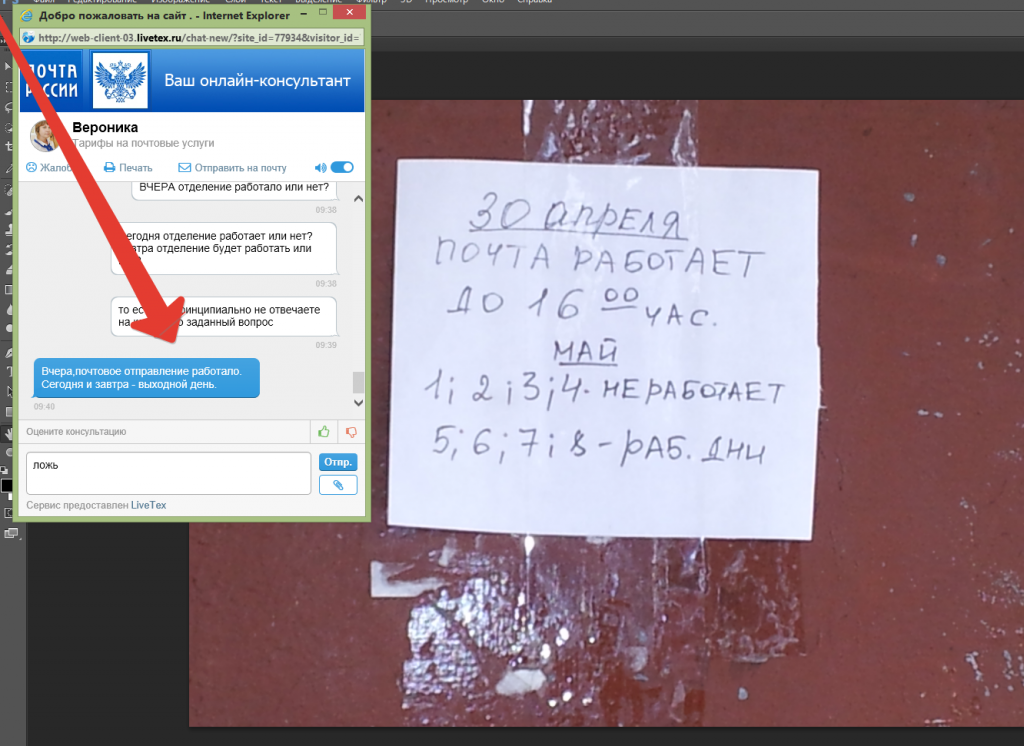Select the Clone Stamp tool in Photoshop
This screenshot has height=746, width=1024.
8,229
